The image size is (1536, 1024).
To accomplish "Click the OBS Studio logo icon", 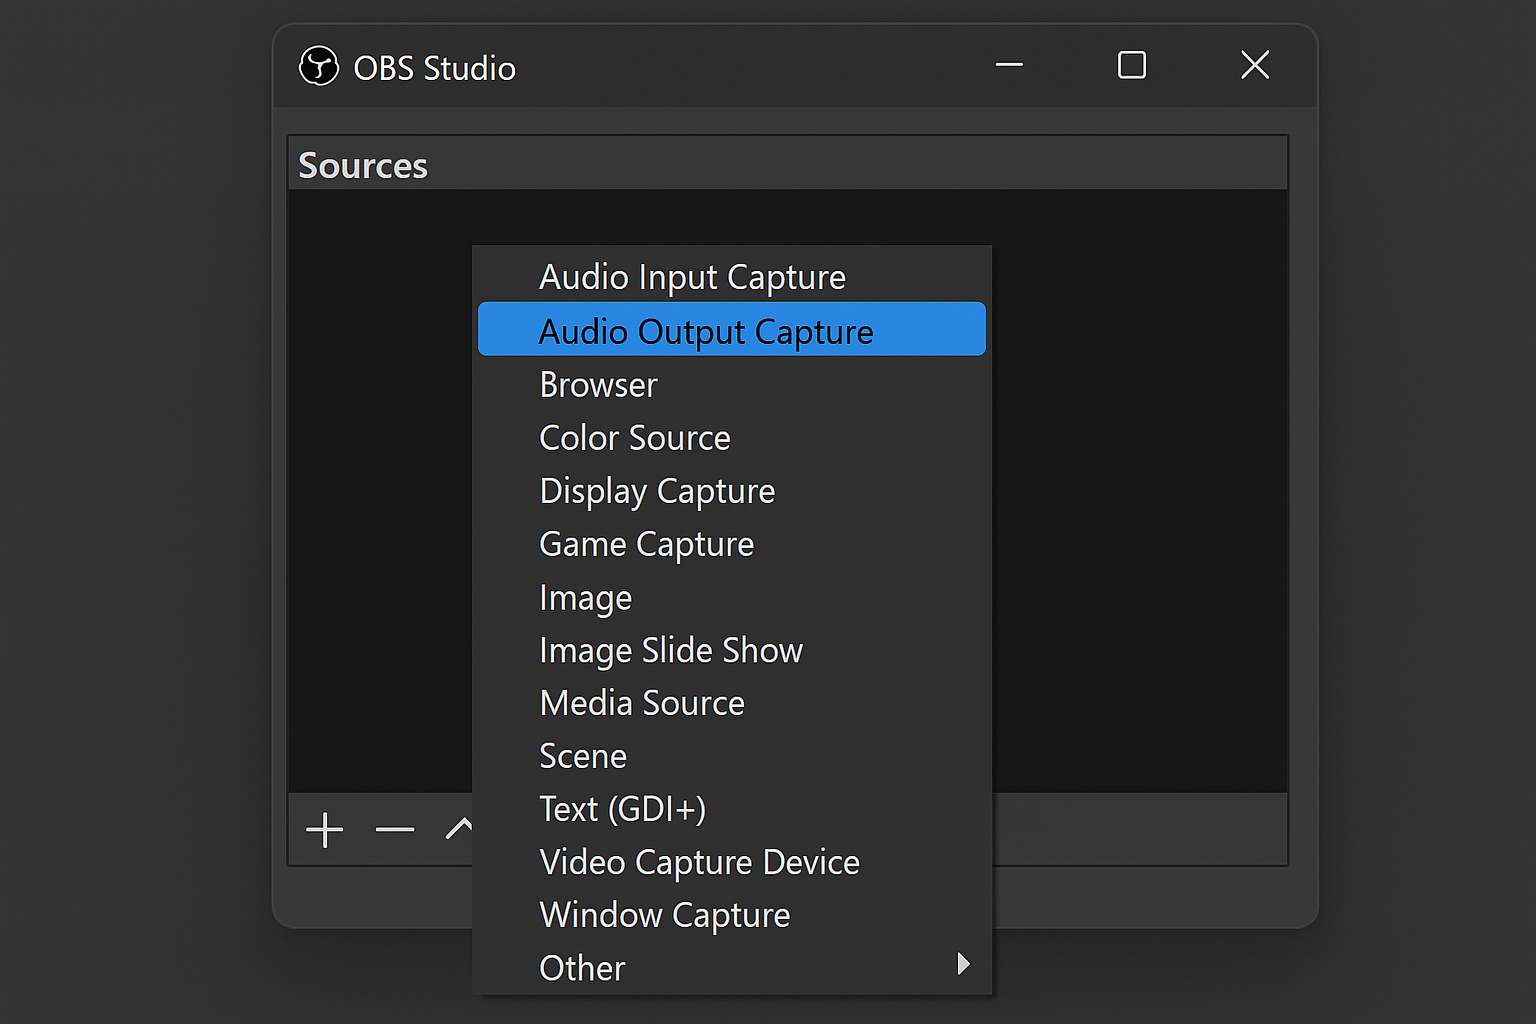I will [318, 67].
